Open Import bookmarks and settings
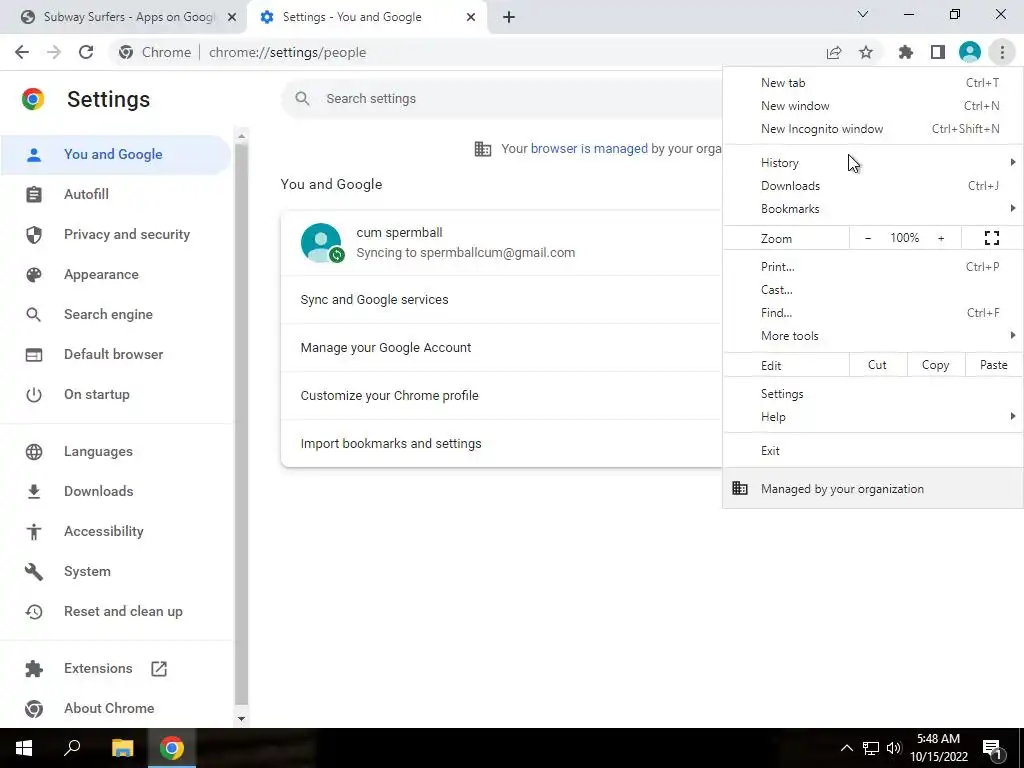The height and width of the screenshot is (768, 1024). click(x=502, y=443)
